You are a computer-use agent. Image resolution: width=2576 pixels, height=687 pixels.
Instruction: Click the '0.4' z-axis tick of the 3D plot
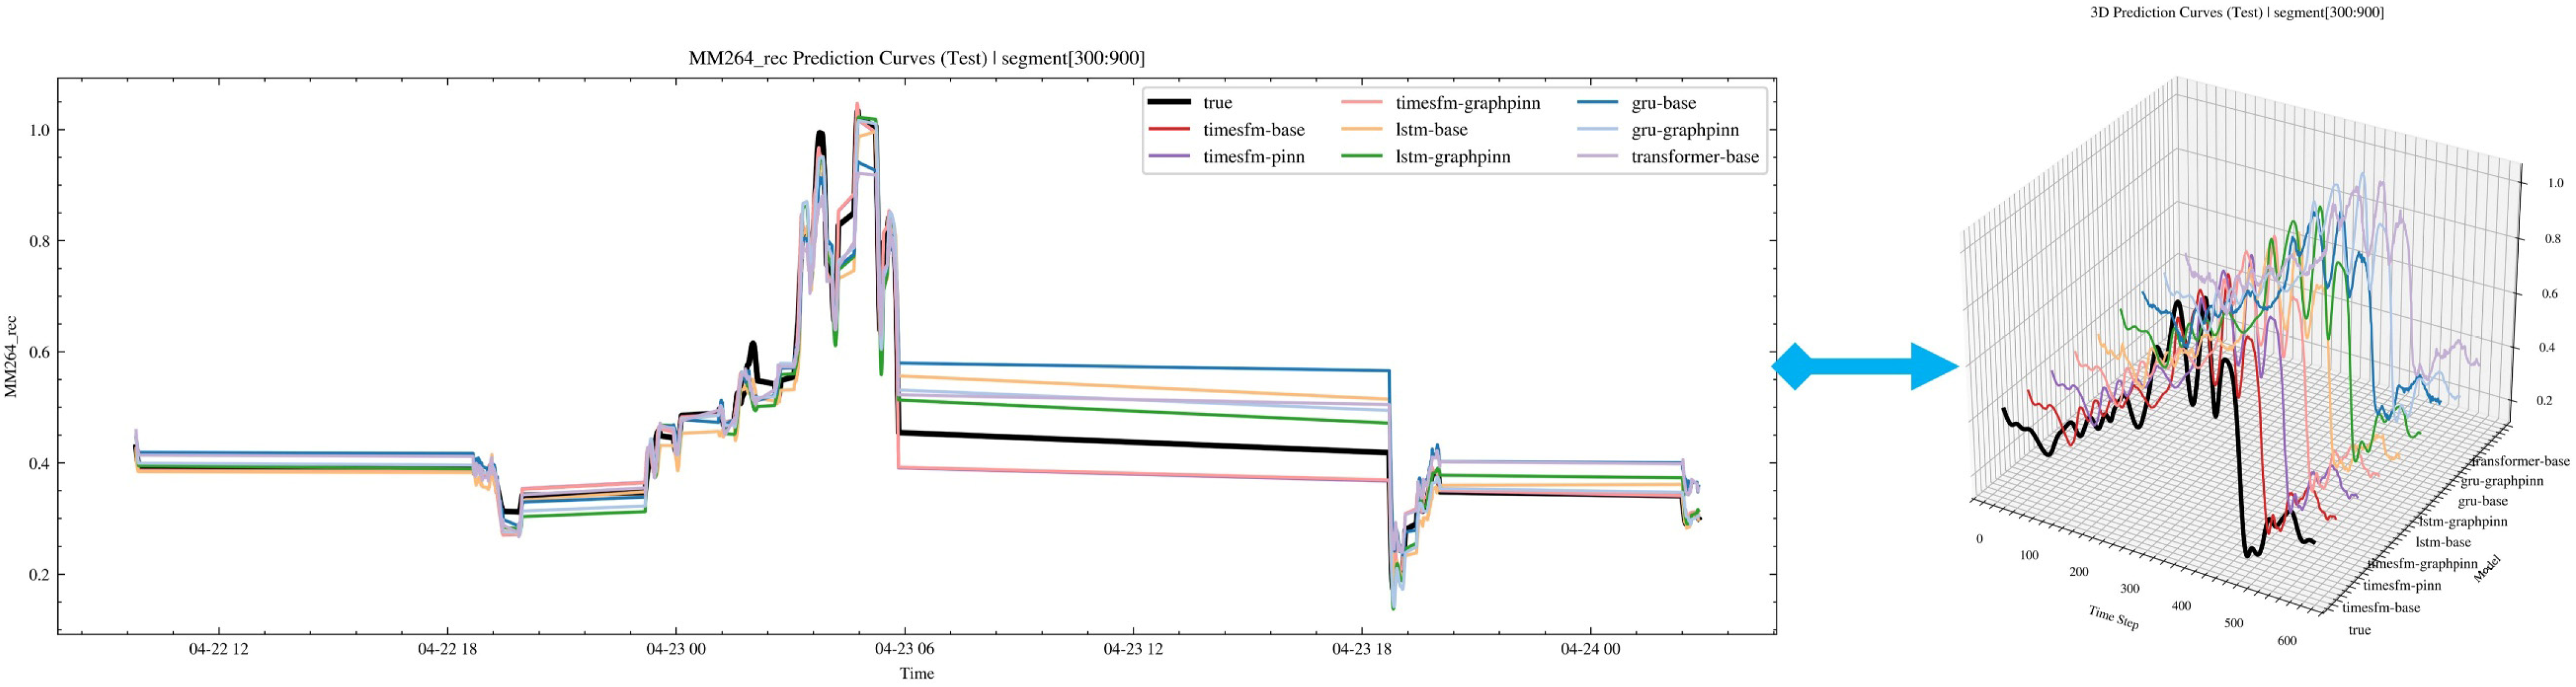(x=2547, y=348)
